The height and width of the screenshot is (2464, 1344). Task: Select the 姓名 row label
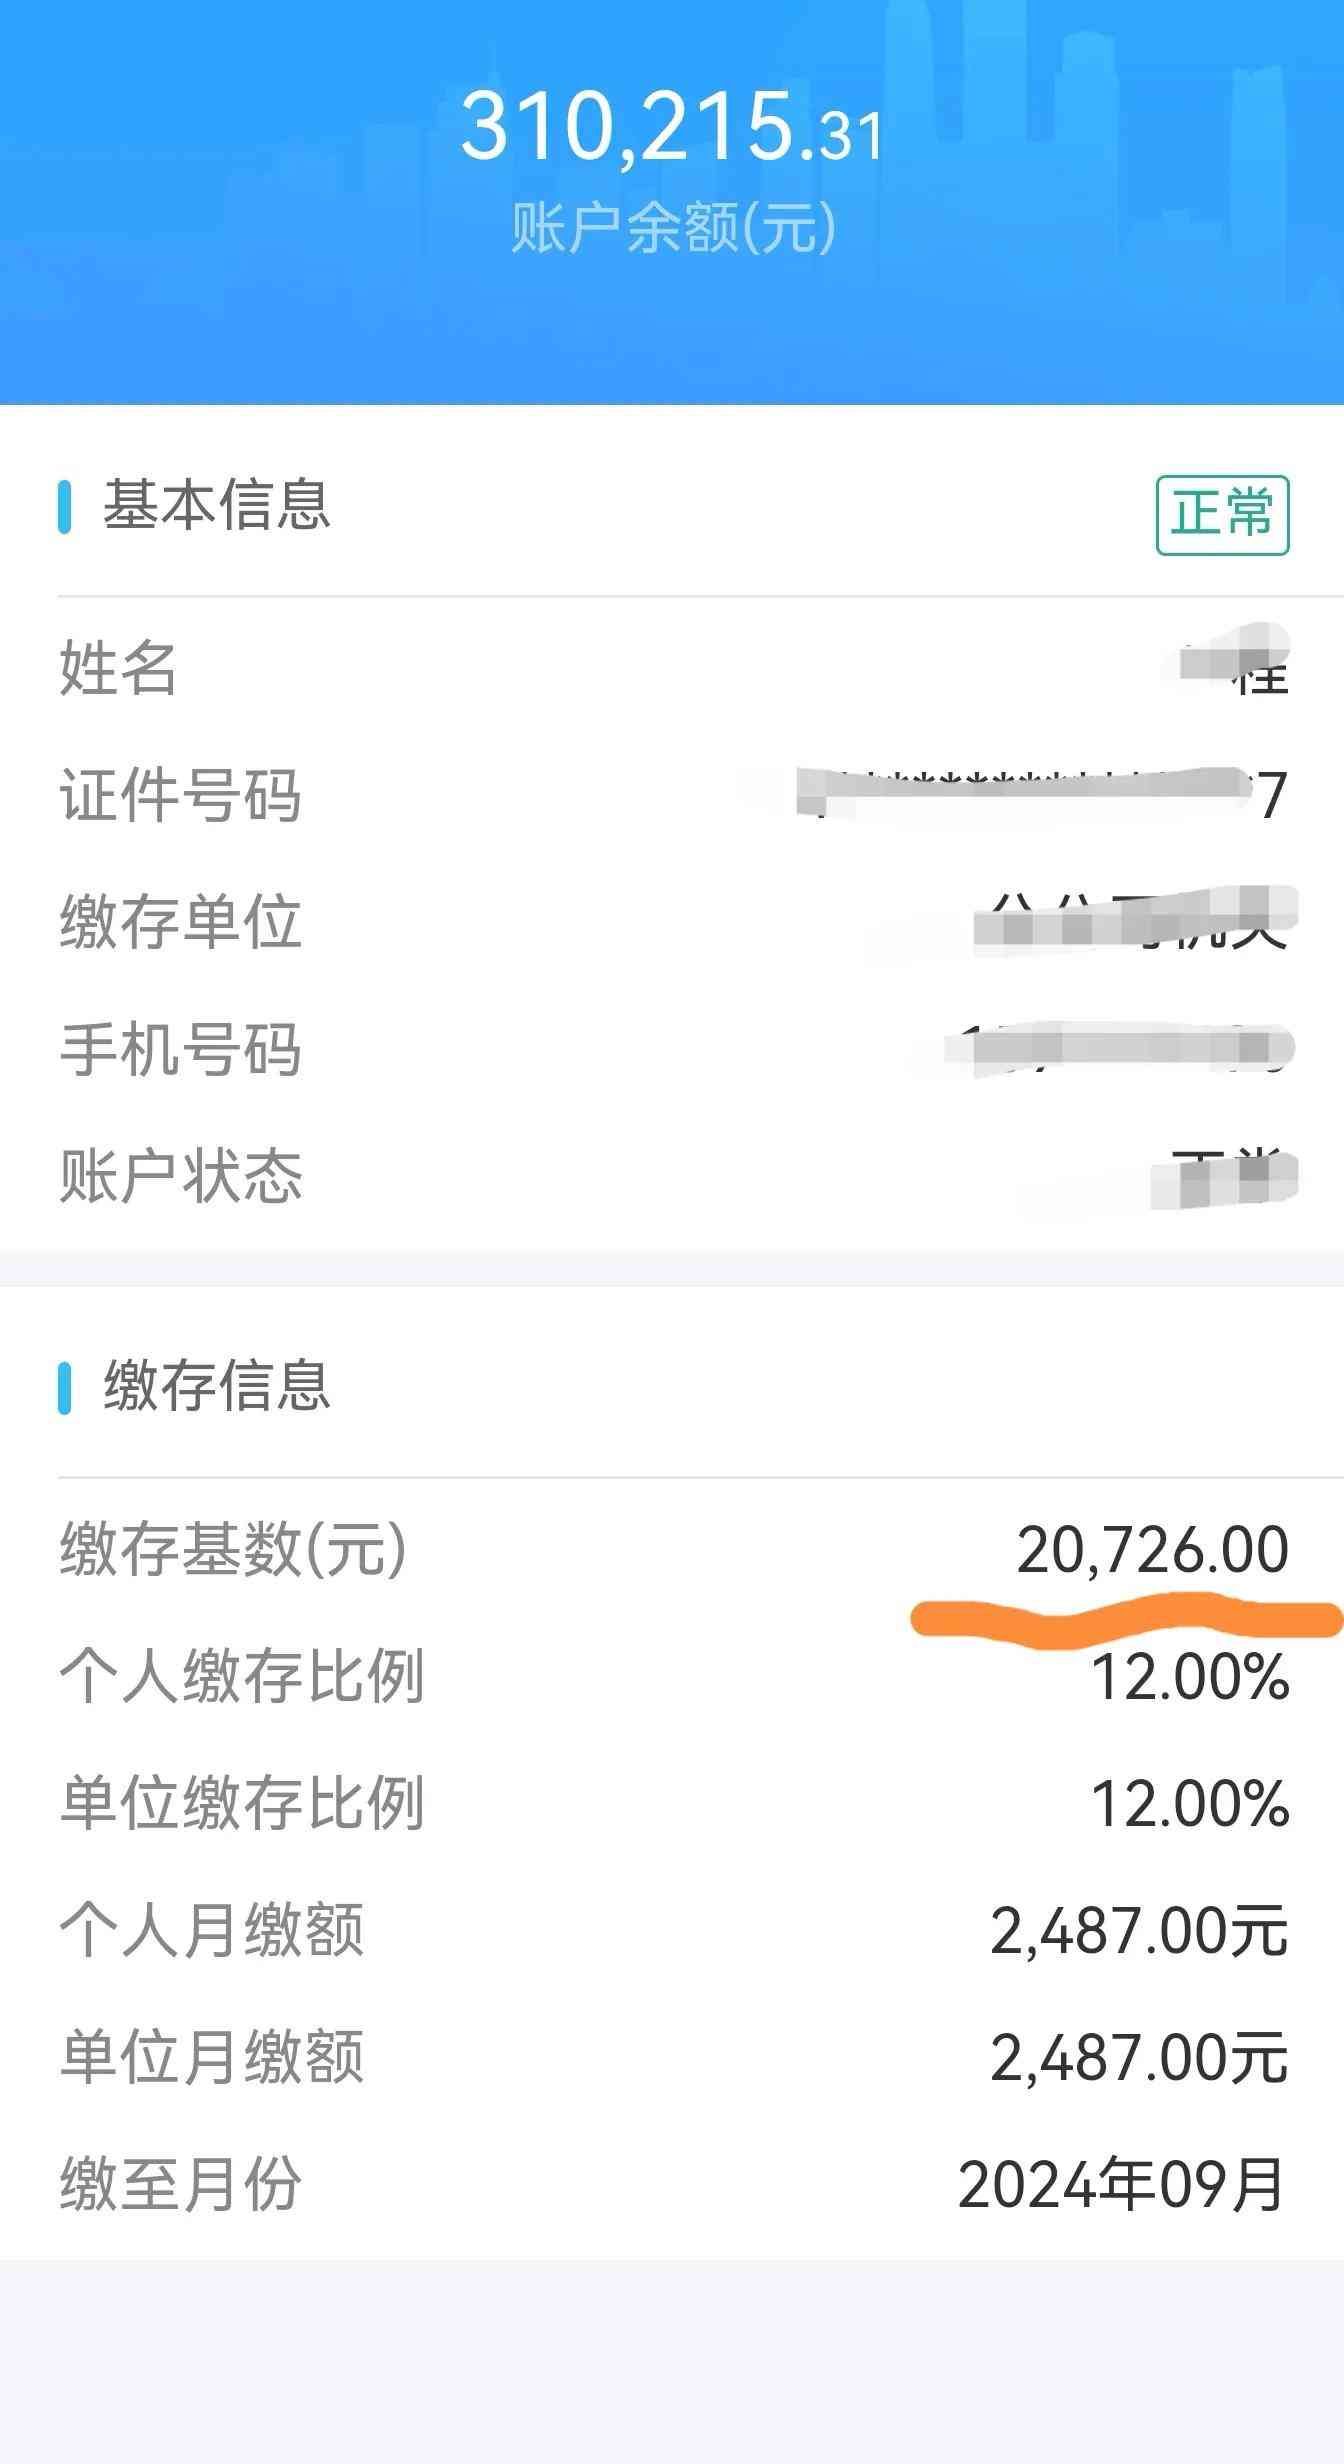click(x=118, y=668)
